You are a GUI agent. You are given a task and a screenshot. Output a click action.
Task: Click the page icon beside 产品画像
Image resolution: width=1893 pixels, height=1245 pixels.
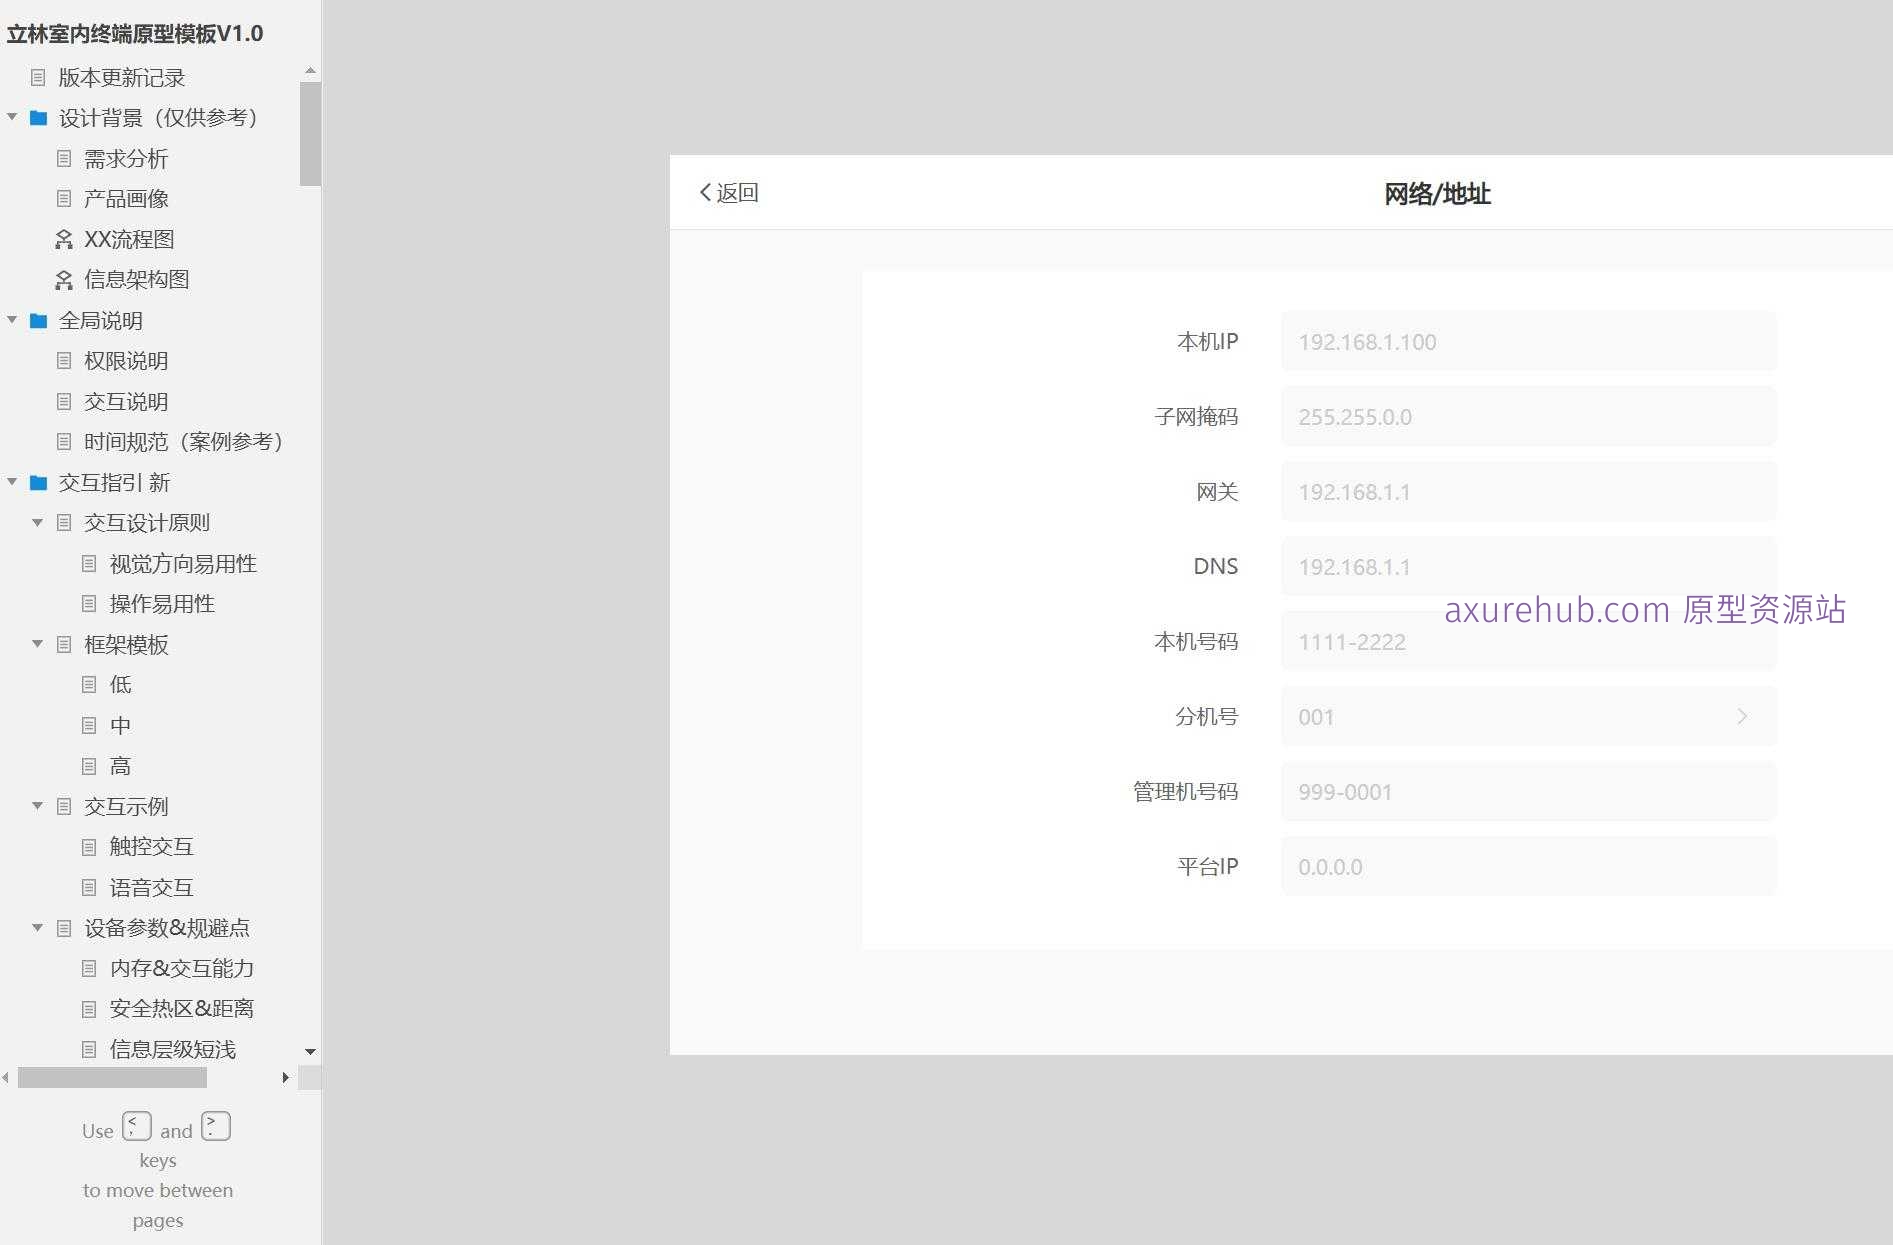(64, 199)
